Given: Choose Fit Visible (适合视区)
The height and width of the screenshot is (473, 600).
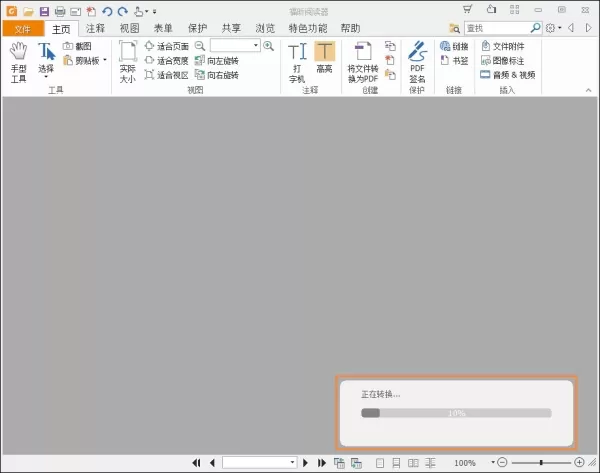Looking at the screenshot, I should click(167, 75).
